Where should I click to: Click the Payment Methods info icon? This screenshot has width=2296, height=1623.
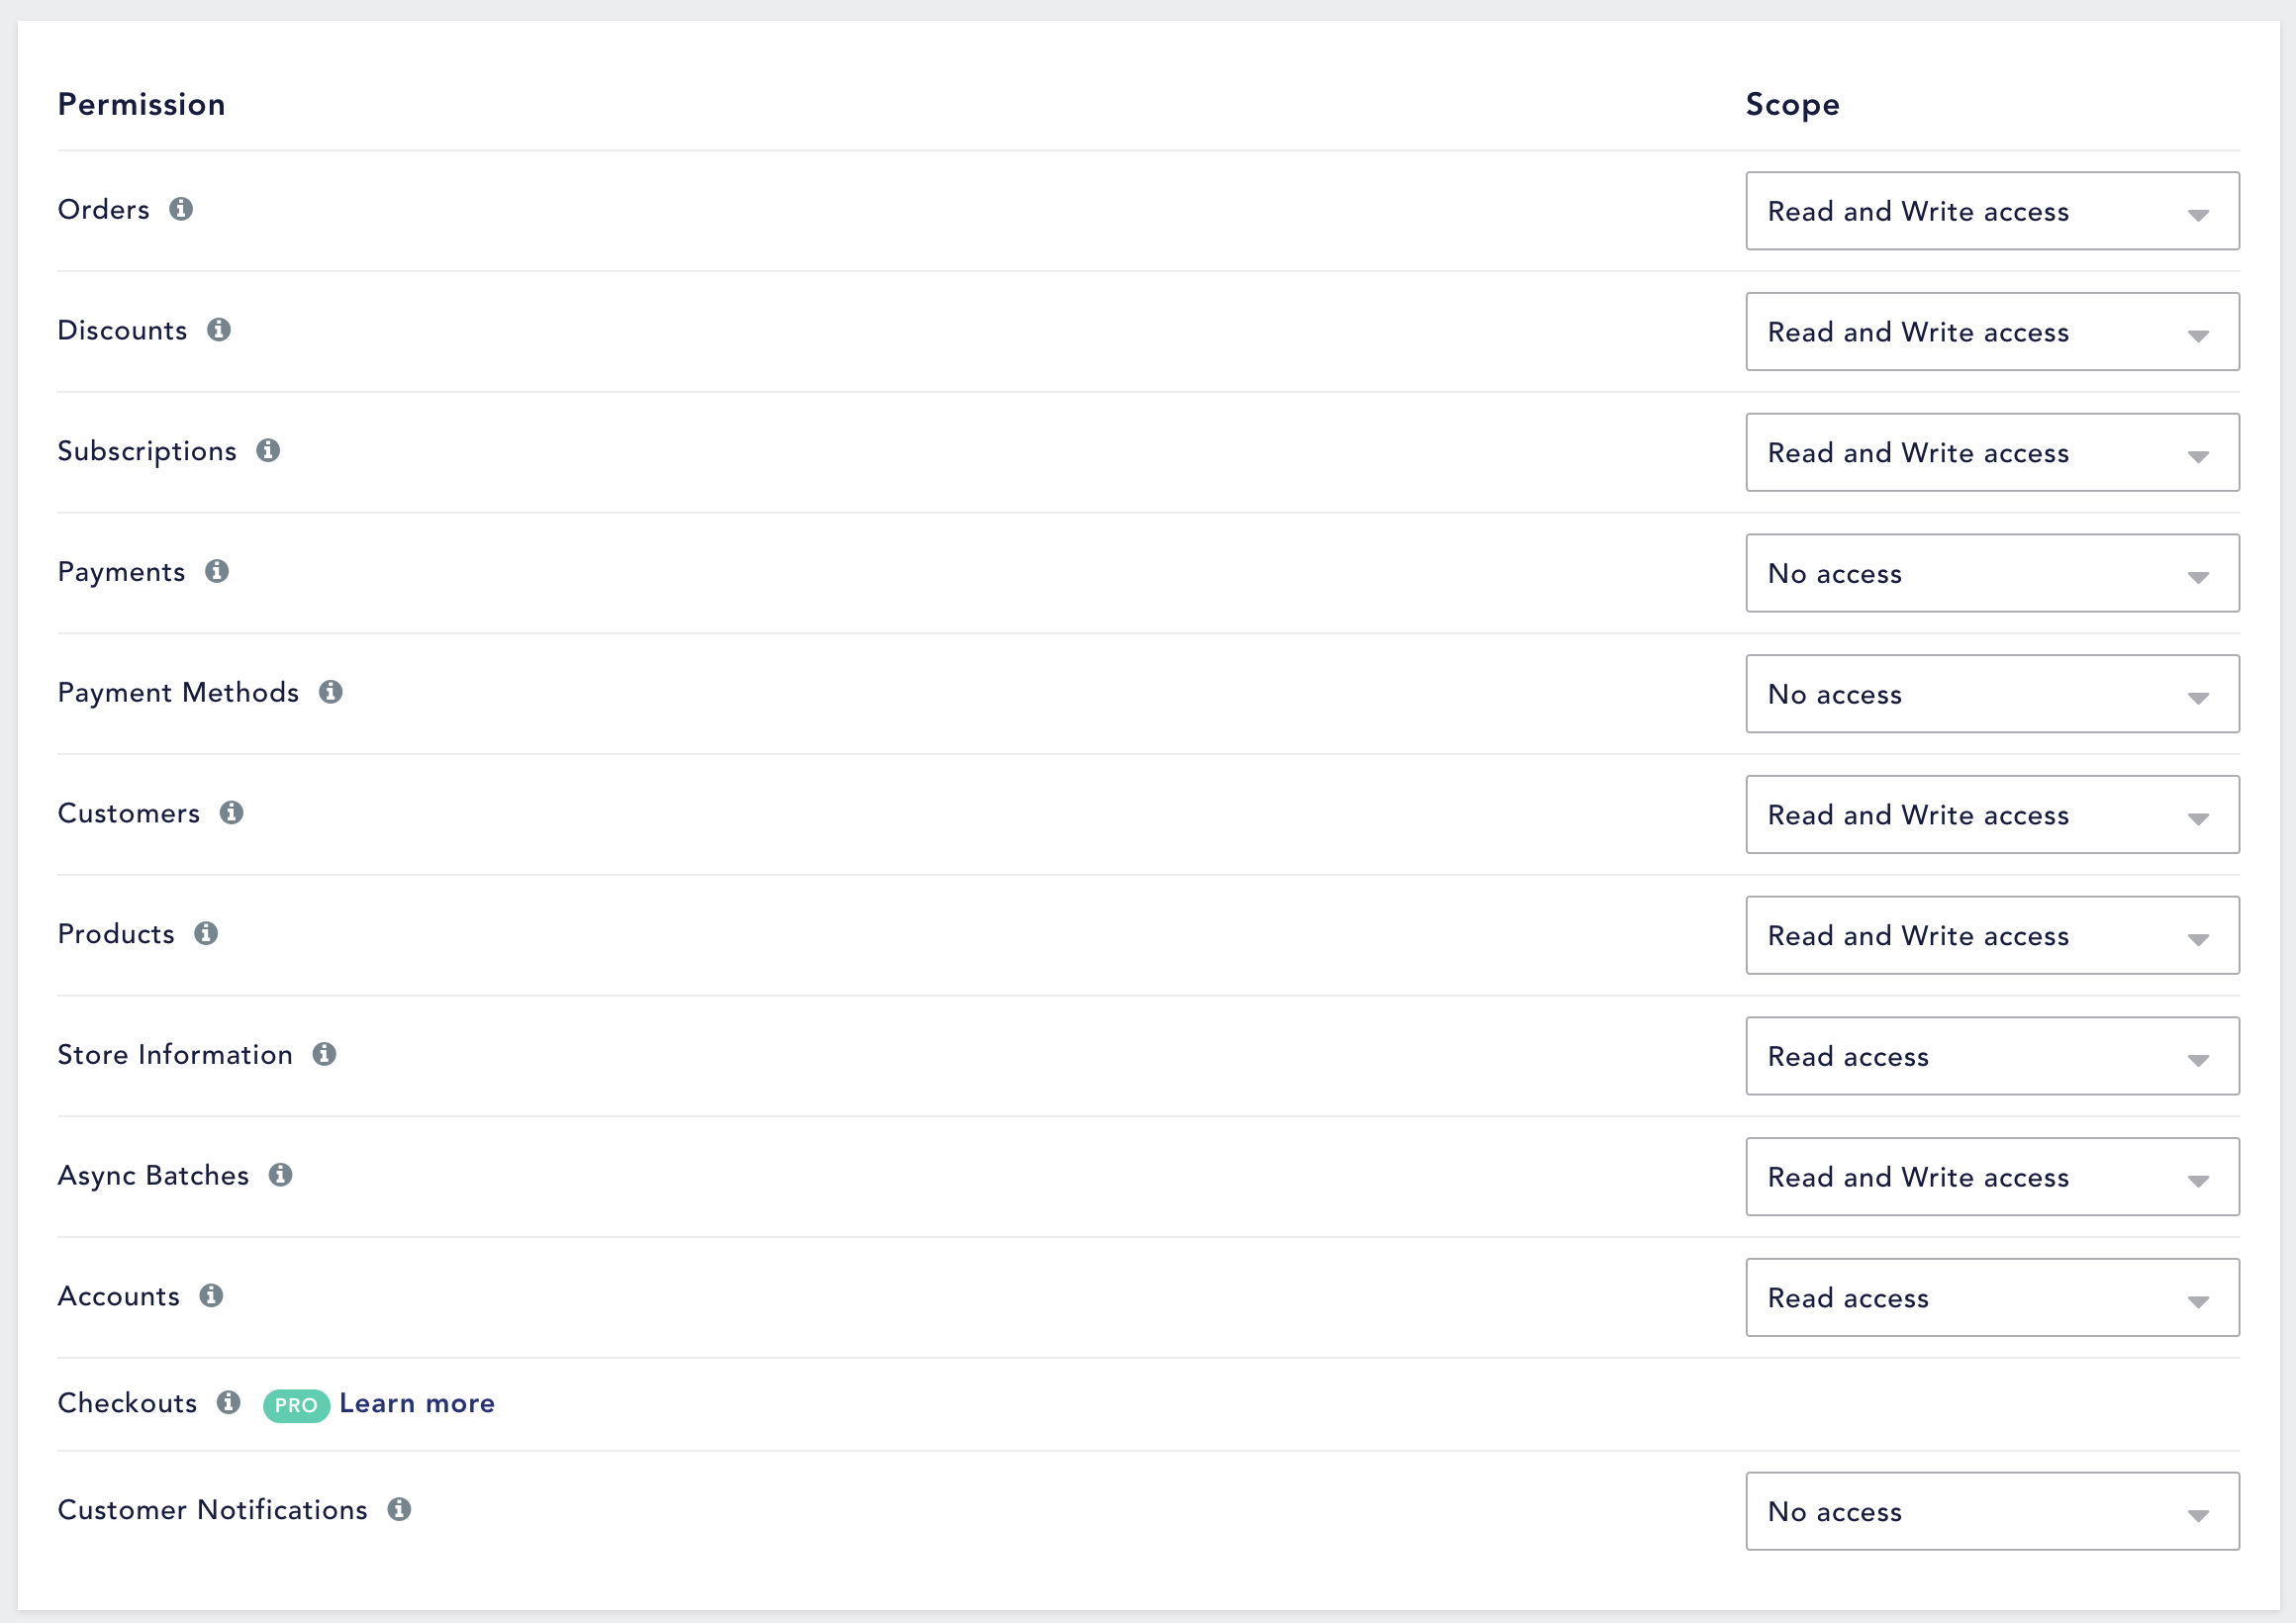point(331,692)
